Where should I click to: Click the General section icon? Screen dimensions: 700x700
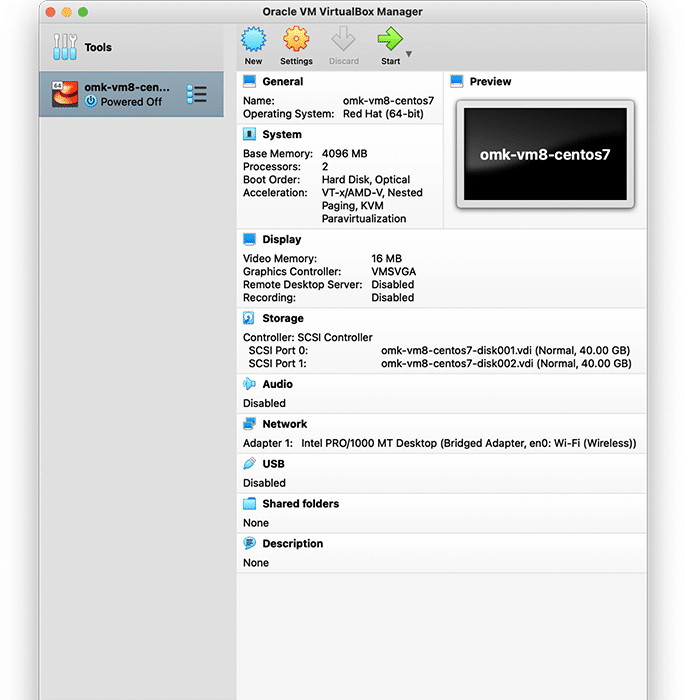pos(249,81)
